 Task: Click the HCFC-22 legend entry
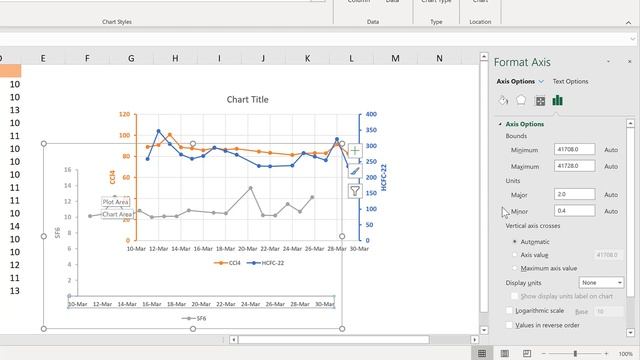point(265,263)
